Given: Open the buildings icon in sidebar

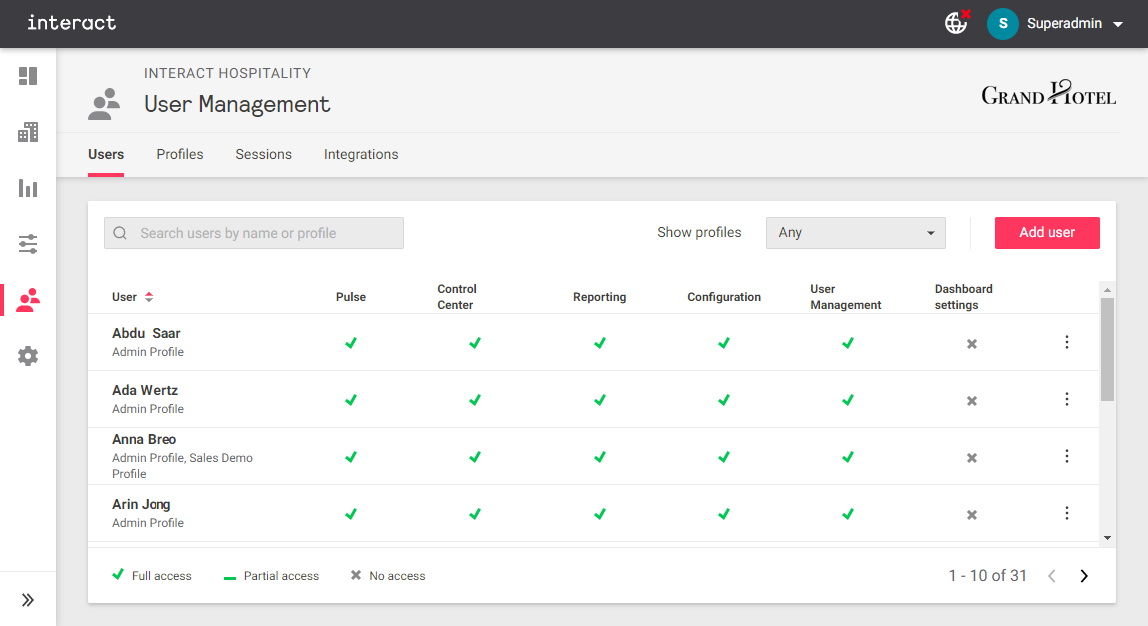Looking at the screenshot, I should pos(28,133).
